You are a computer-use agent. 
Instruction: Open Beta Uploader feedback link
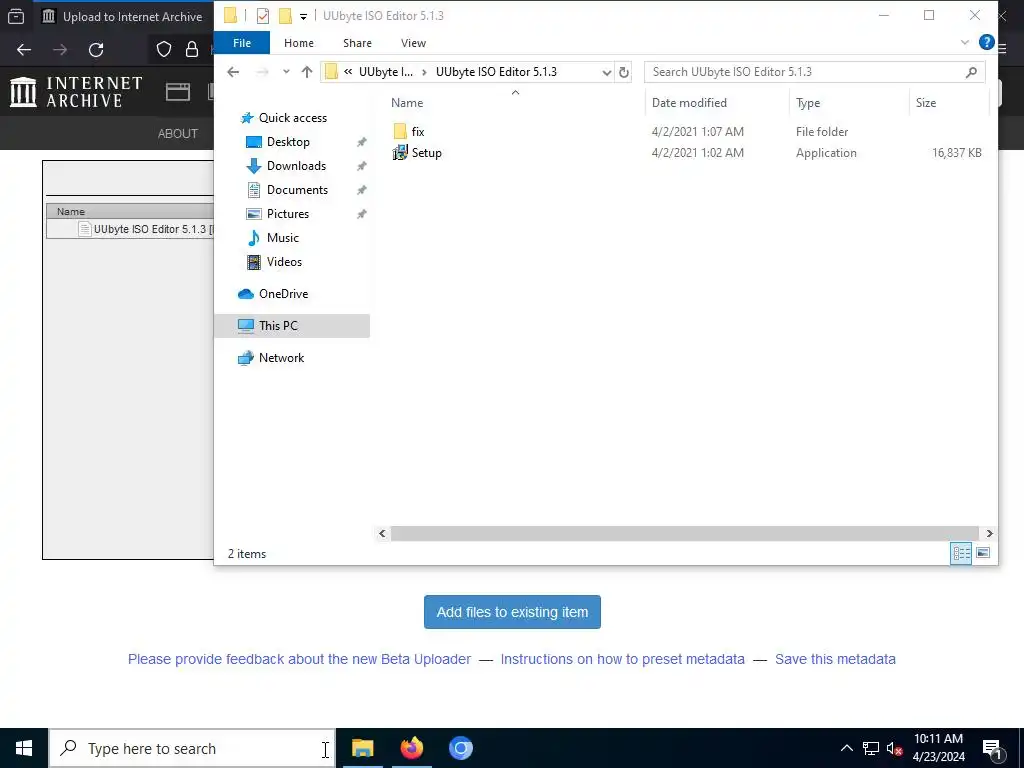(299, 659)
